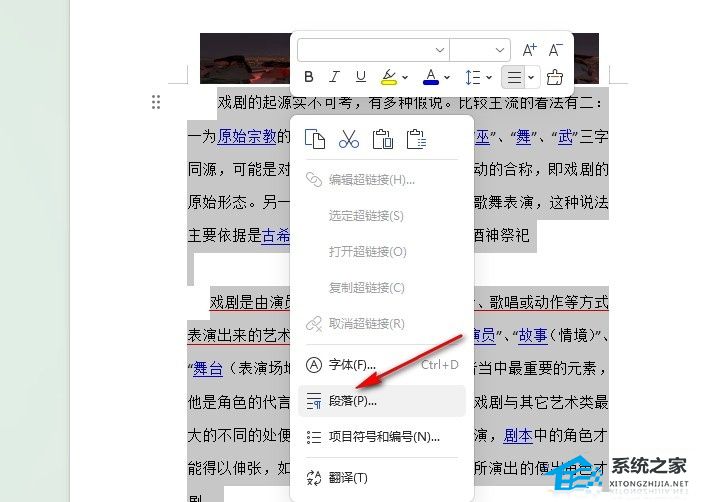The height and width of the screenshot is (502, 704).
Task: Toggle underline formatting in mini toolbar
Action: pos(361,77)
